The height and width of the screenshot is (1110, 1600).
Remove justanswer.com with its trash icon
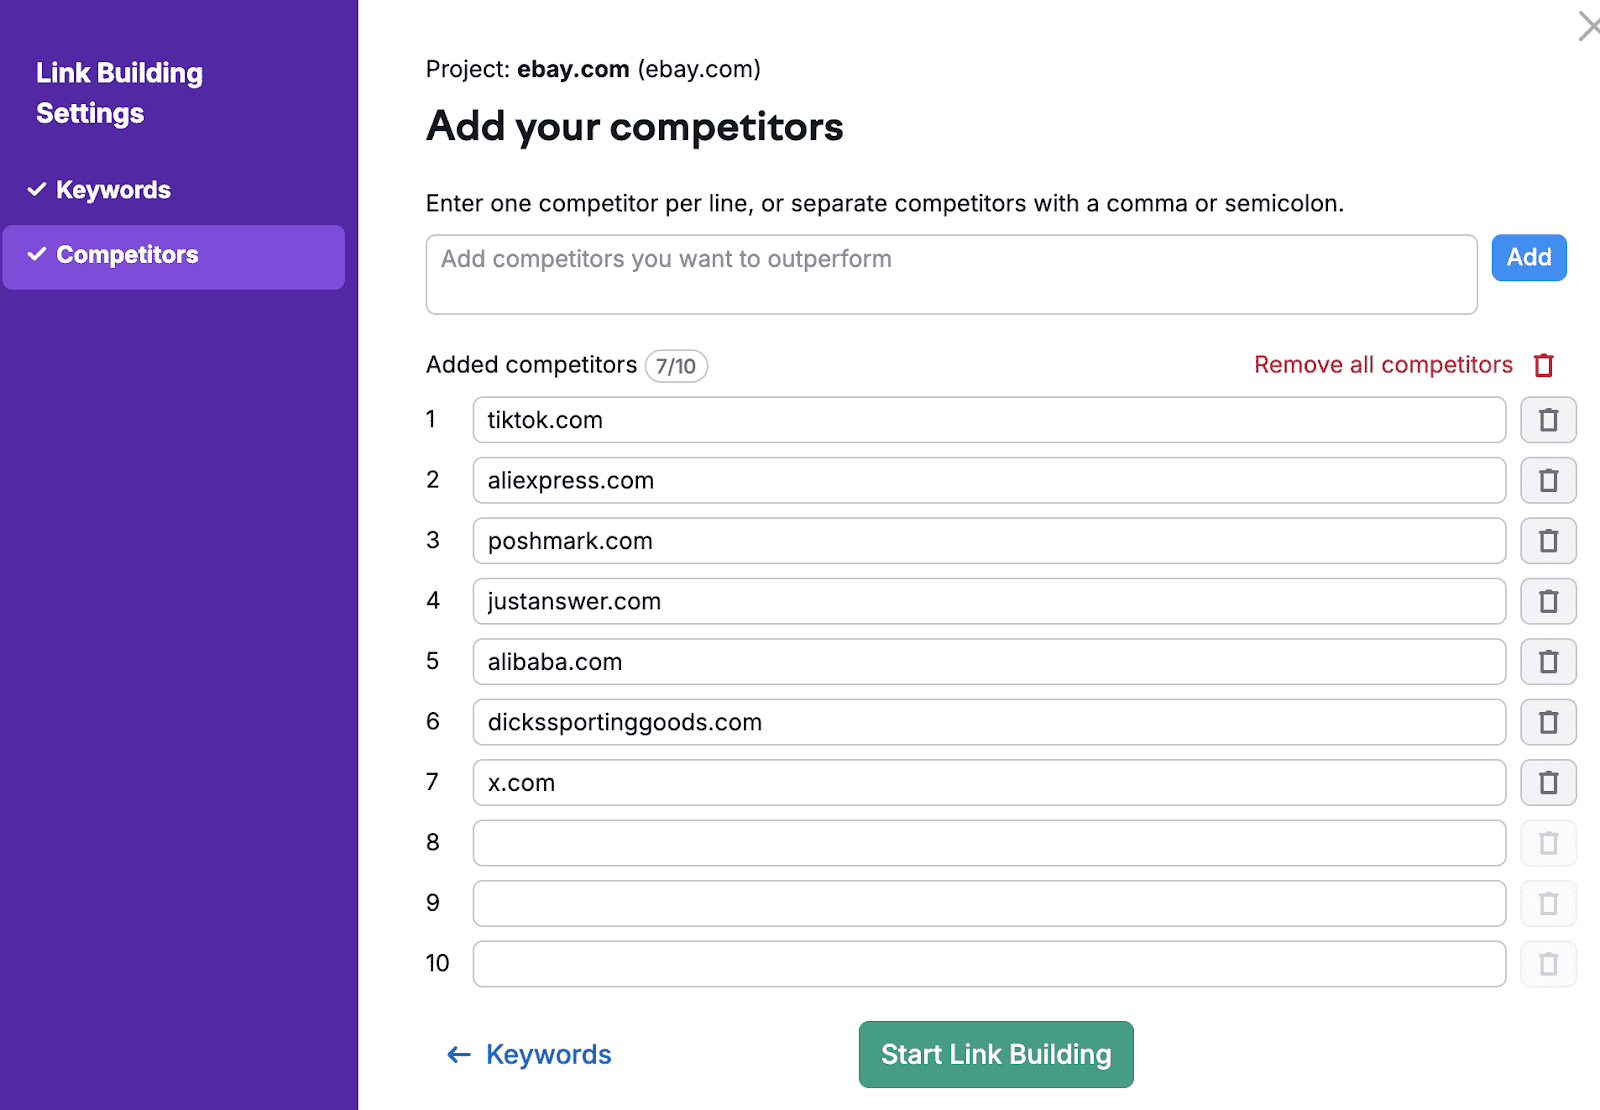point(1548,601)
